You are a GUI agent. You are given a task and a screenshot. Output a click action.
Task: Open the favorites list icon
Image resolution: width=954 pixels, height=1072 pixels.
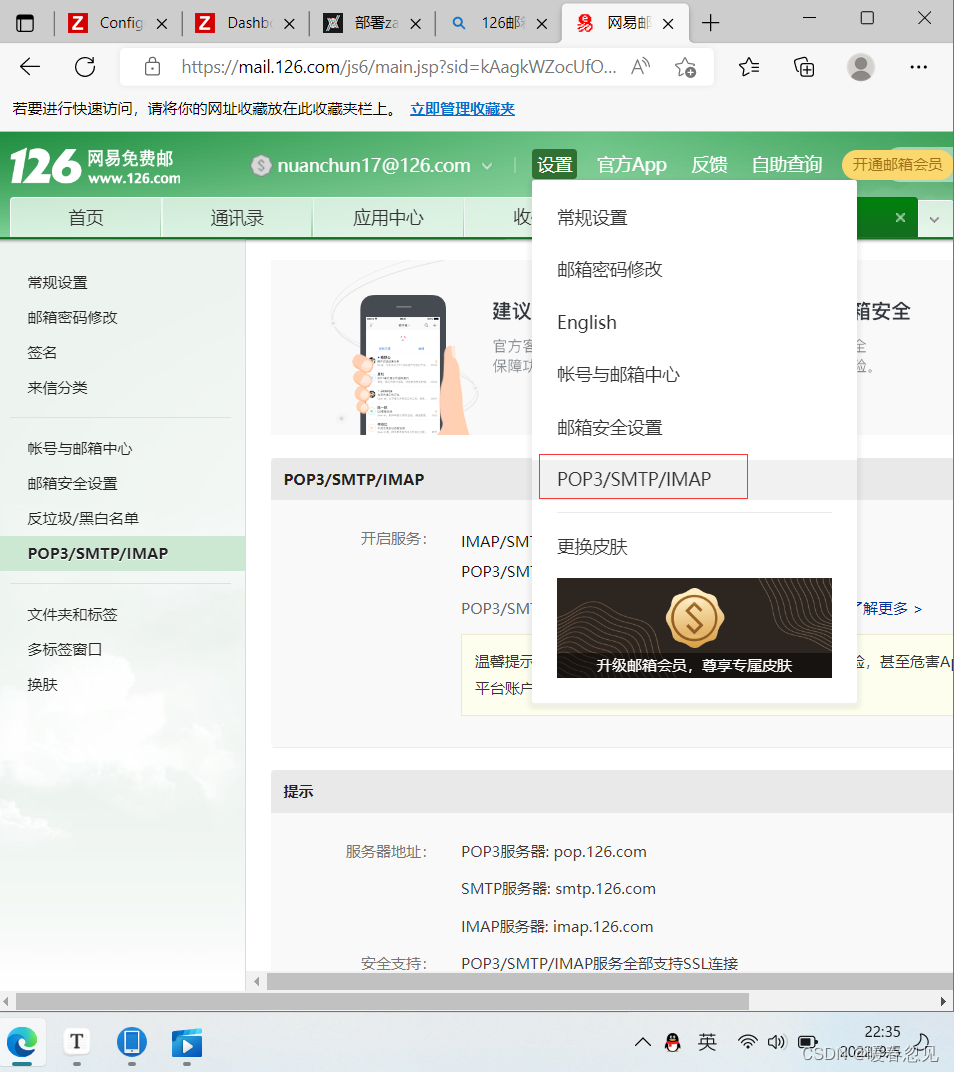pos(750,67)
